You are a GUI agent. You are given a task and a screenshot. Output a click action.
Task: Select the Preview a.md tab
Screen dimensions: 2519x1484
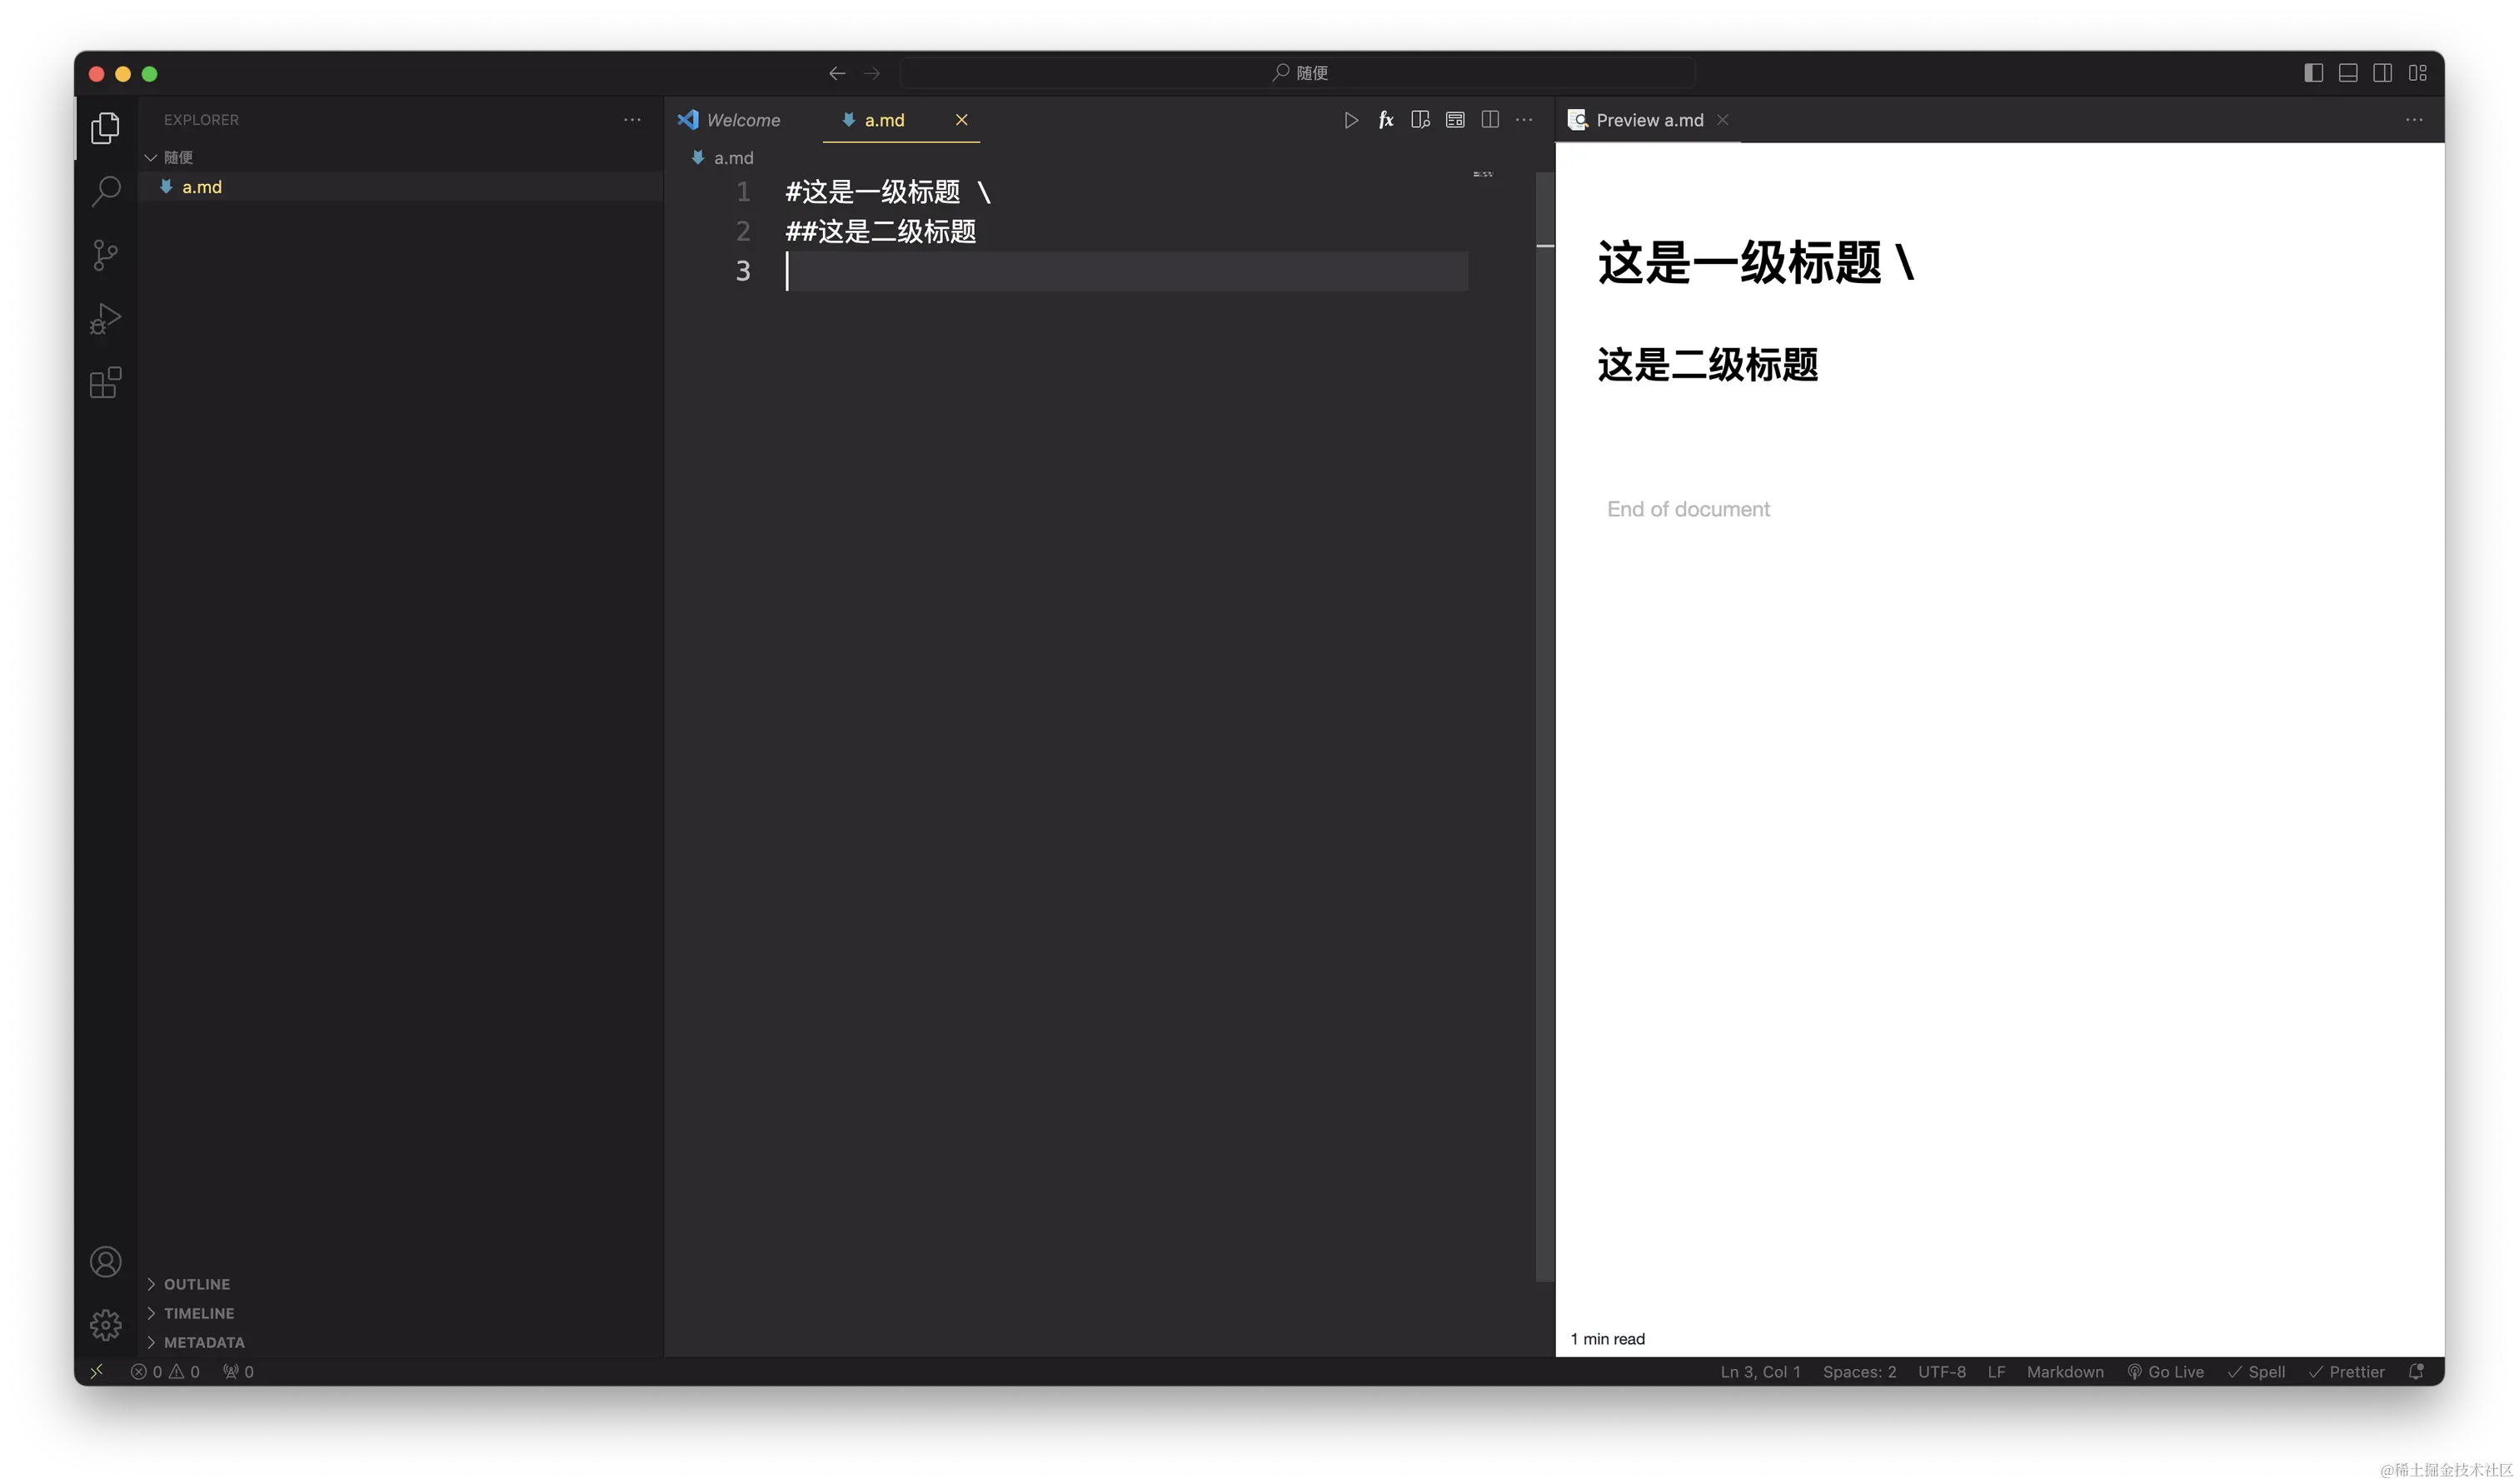(x=1649, y=120)
